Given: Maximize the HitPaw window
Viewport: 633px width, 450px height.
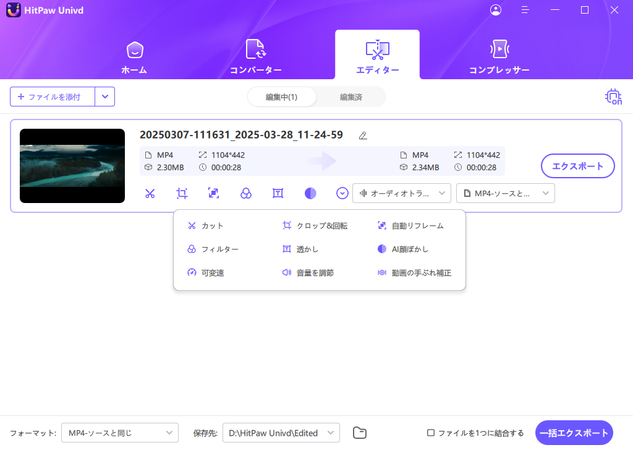Looking at the screenshot, I should [585, 10].
